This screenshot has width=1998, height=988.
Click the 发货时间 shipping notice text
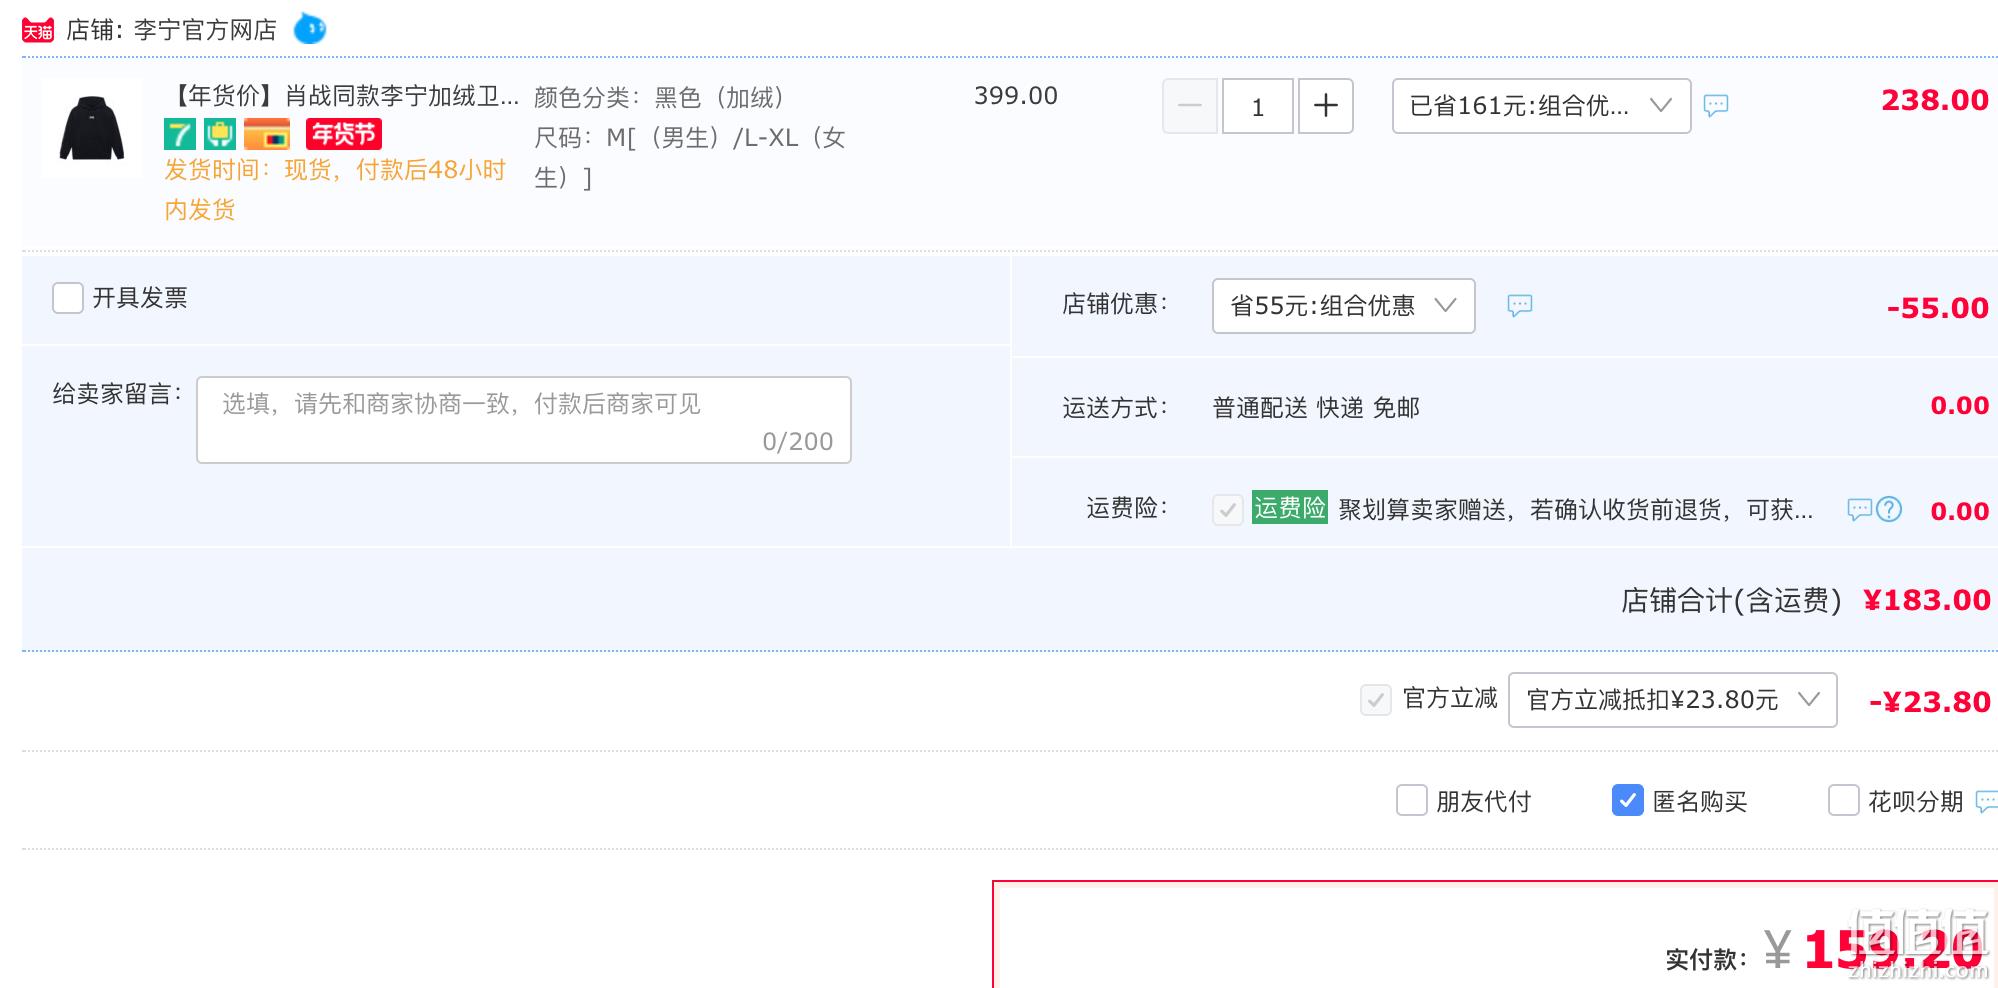335,190
